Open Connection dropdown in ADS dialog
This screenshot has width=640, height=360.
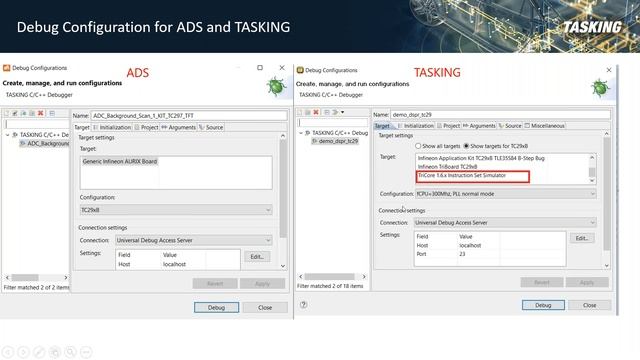(193, 240)
